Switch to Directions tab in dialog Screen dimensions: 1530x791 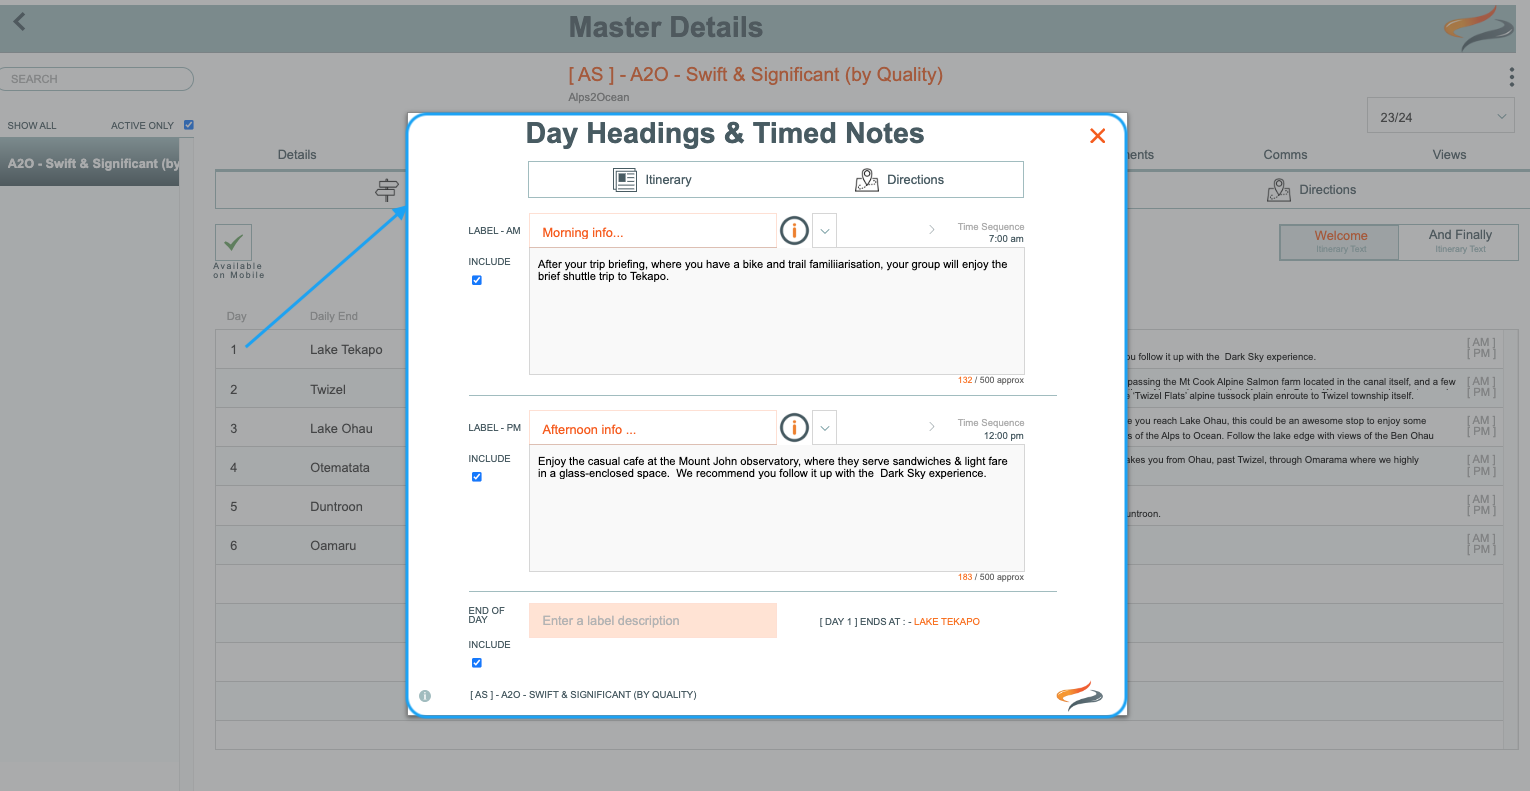coord(900,180)
